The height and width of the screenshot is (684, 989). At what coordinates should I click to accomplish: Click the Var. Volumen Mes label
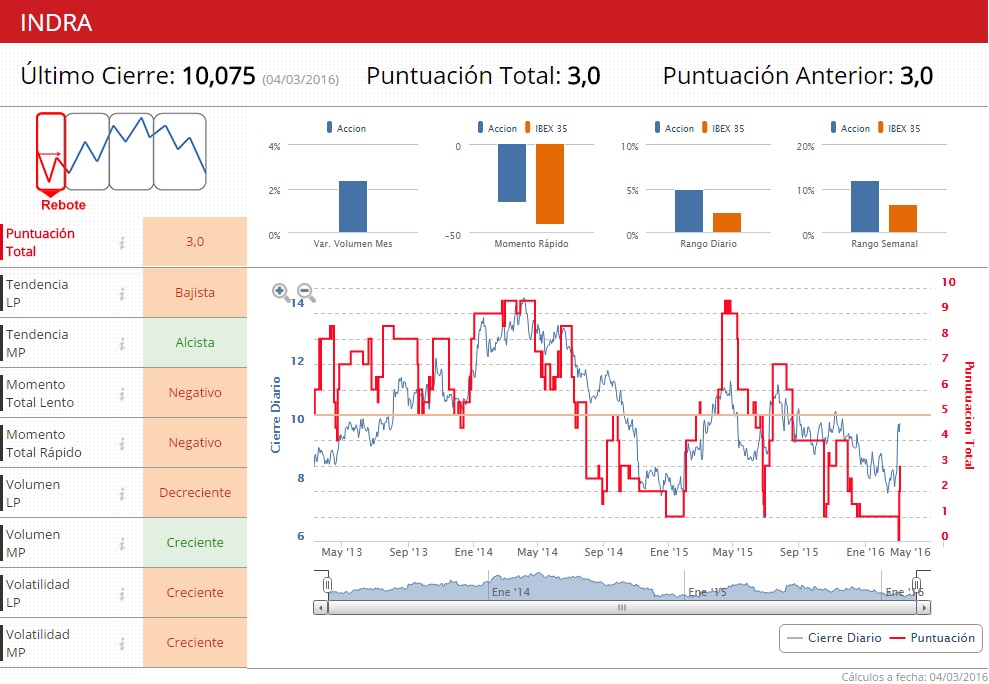pyautogui.click(x=353, y=244)
